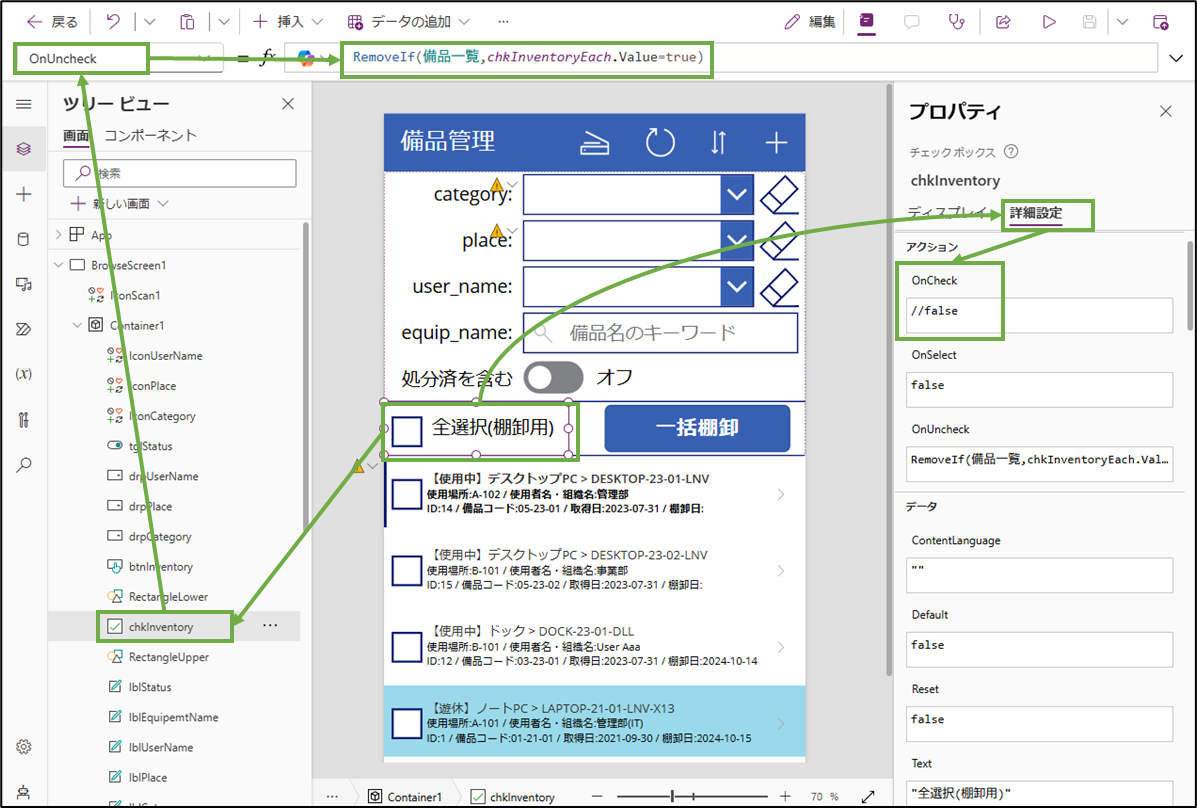Image resolution: width=1197 pixels, height=808 pixels.
Task: Check the 全選択(棚卸用) checkbox
Action: (x=407, y=431)
